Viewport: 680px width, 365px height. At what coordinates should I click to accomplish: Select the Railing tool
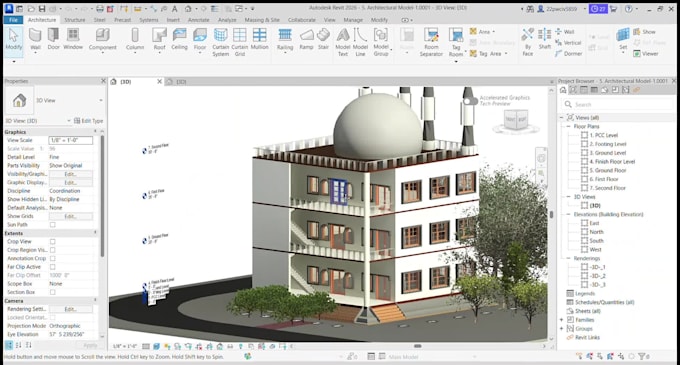285,40
